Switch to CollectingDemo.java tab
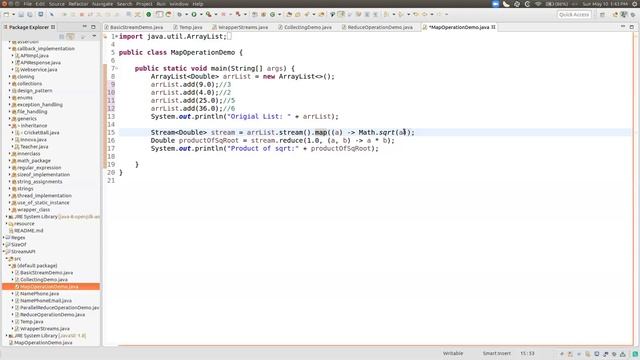640x360 pixels. click(307, 27)
